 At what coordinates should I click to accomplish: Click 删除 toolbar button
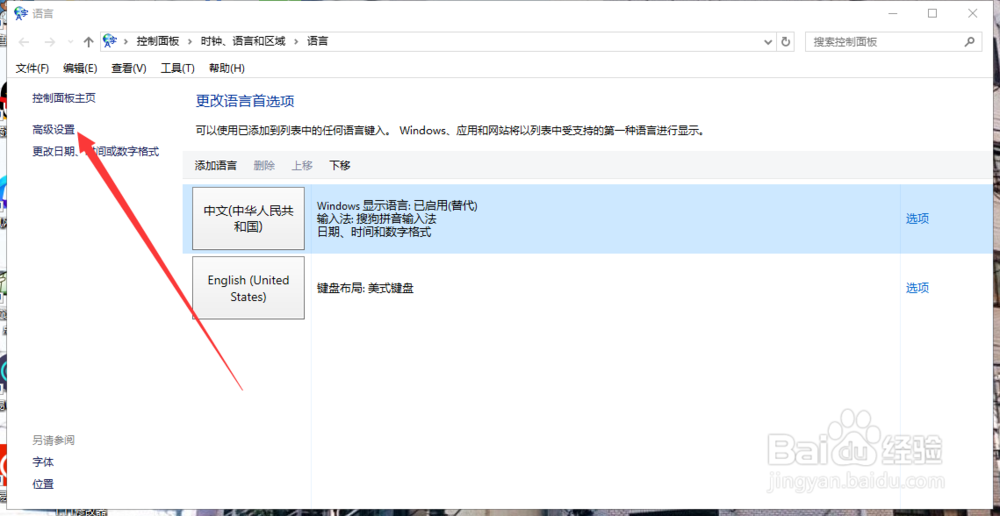click(x=264, y=166)
